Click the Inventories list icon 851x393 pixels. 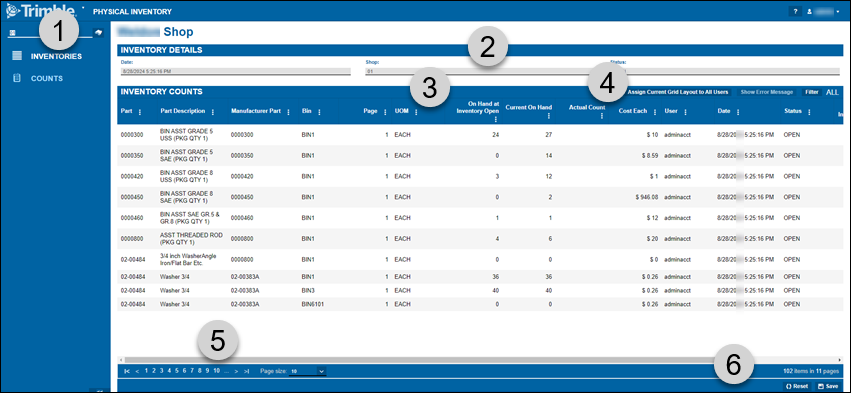click(17, 55)
